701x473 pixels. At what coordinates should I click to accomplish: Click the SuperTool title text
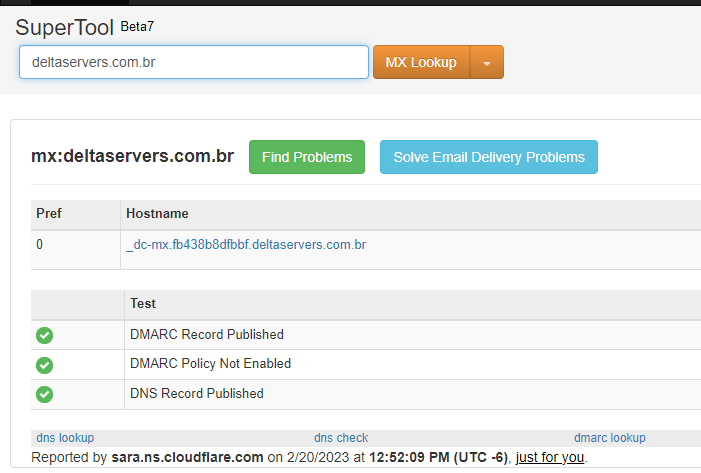coord(64,27)
